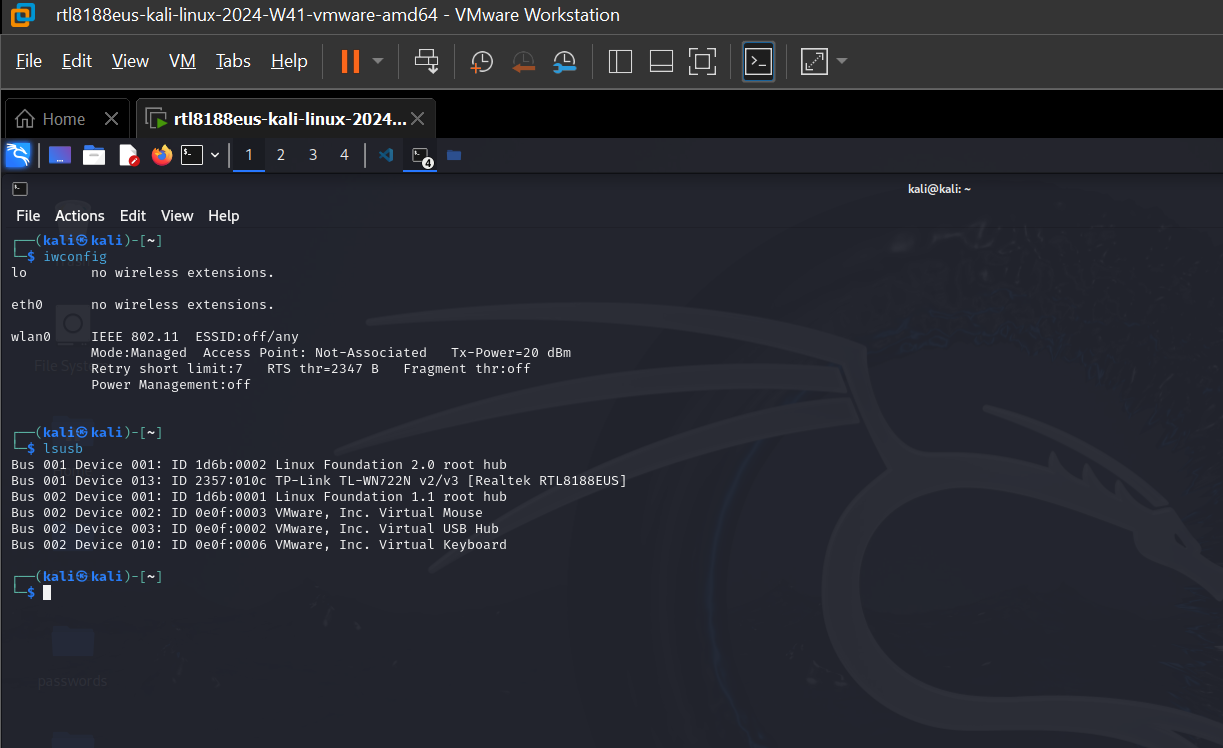The image size is (1223, 748).
Task: Open the snapshot manager
Action: click(565, 61)
